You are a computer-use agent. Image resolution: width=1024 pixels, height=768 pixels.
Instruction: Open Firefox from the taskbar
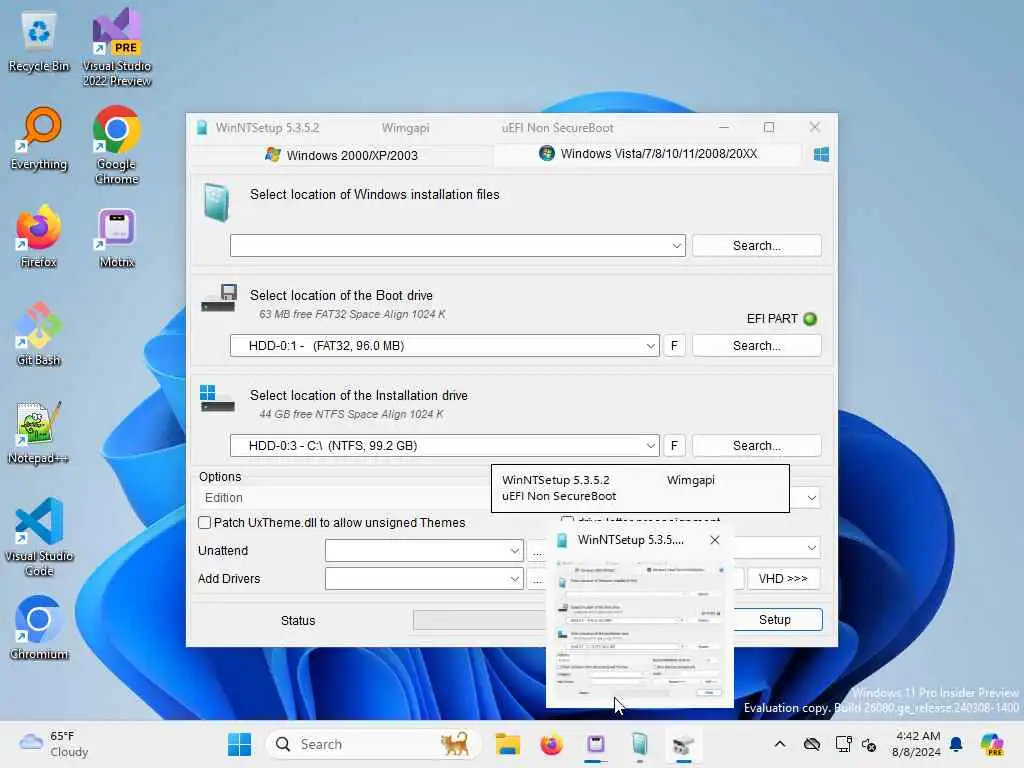point(551,744)
